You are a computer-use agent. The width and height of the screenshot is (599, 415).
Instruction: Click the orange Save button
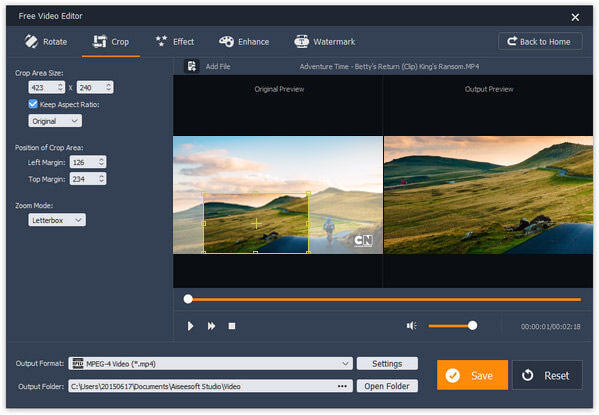pyautogui.click(x=472, y=375)
